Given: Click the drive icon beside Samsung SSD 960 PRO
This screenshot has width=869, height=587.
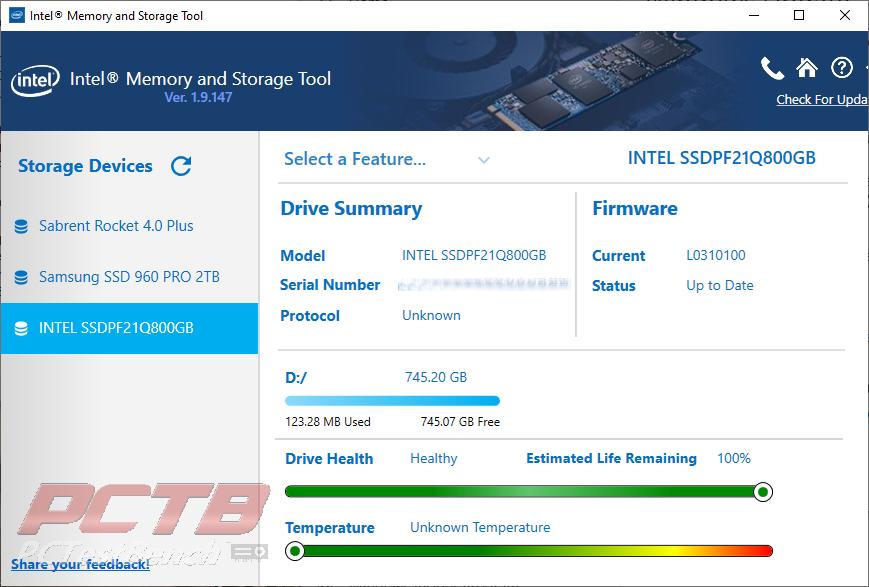Looking at the screenshot, I should [x=22, y=277].
